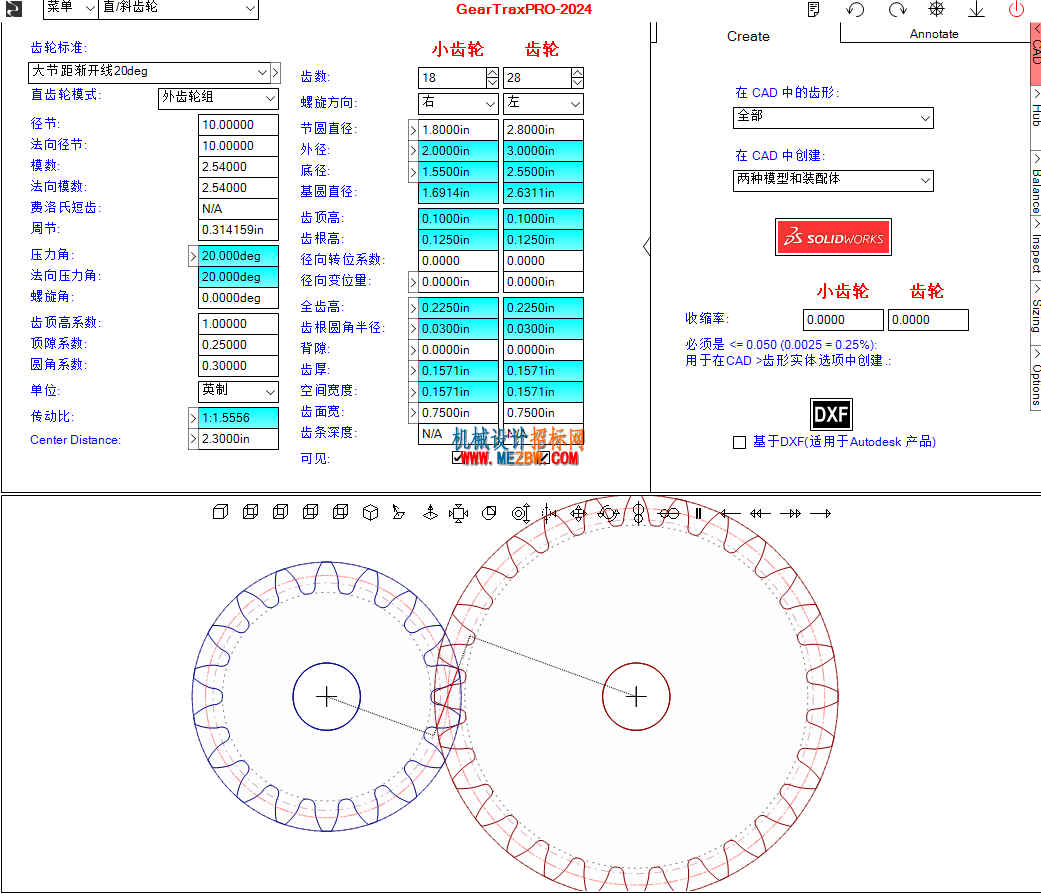The image size is (1041, 894).
Task: Click the axis on plane icon
Action: coord(430,512)
